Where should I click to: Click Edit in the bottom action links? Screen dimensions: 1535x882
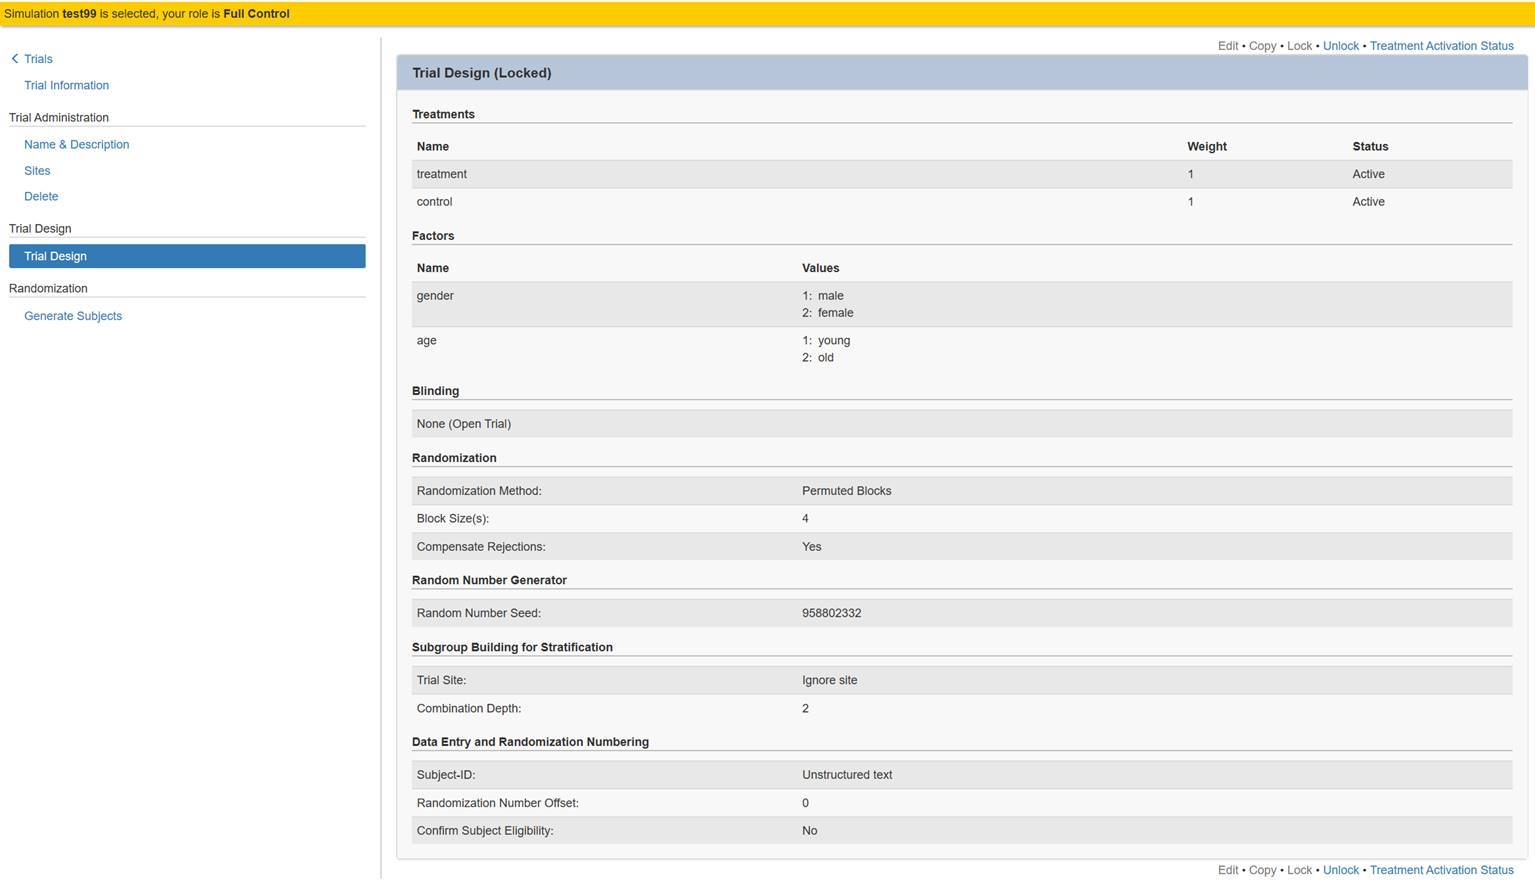(x=1227, y=869)
